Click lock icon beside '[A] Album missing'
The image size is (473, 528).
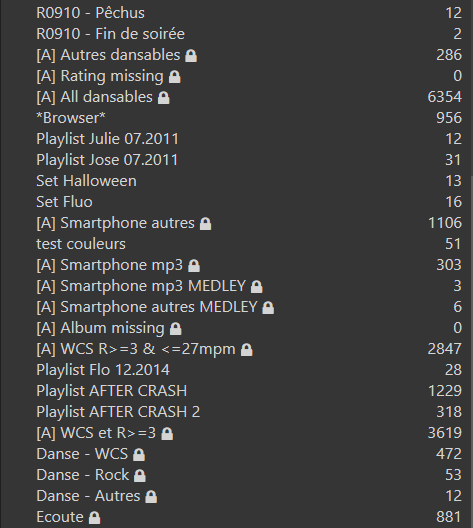(175, 329)
